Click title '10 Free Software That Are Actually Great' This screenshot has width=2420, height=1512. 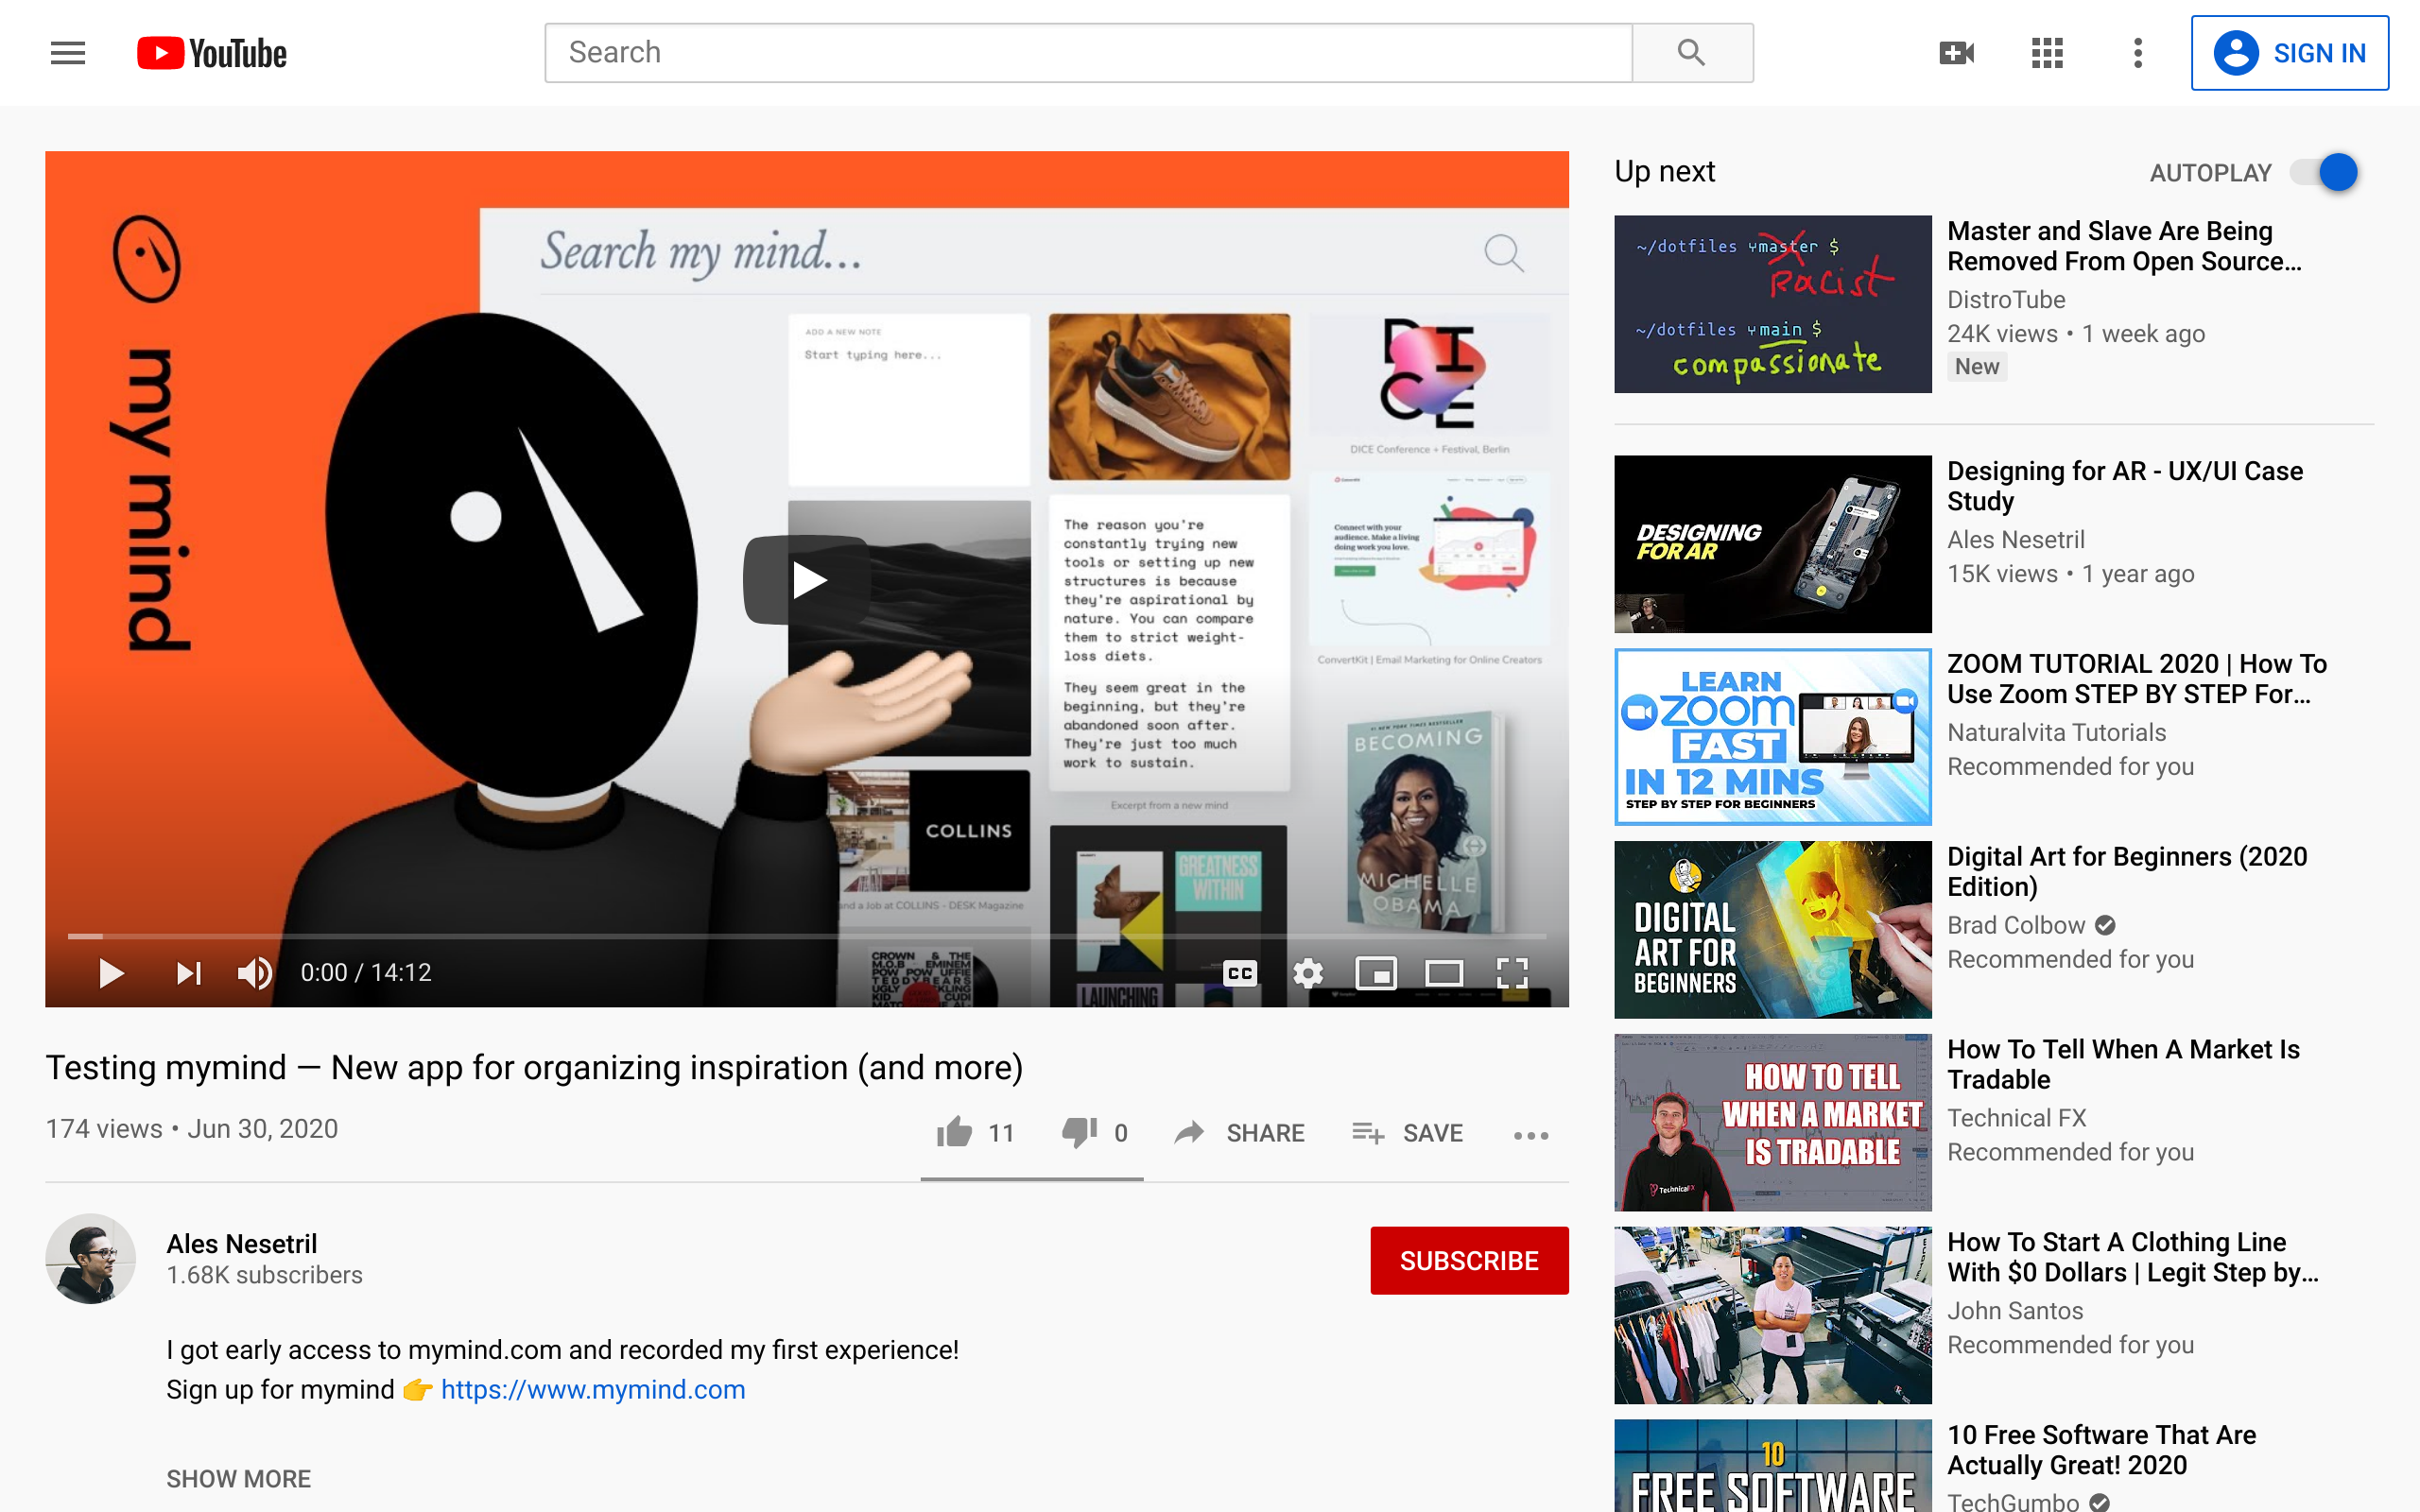point(2101,1450)
